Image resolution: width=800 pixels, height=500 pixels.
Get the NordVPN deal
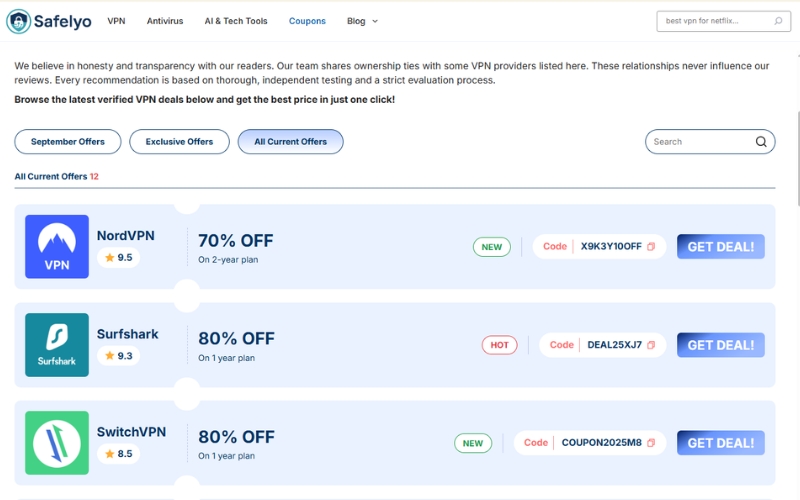point(720,247)
